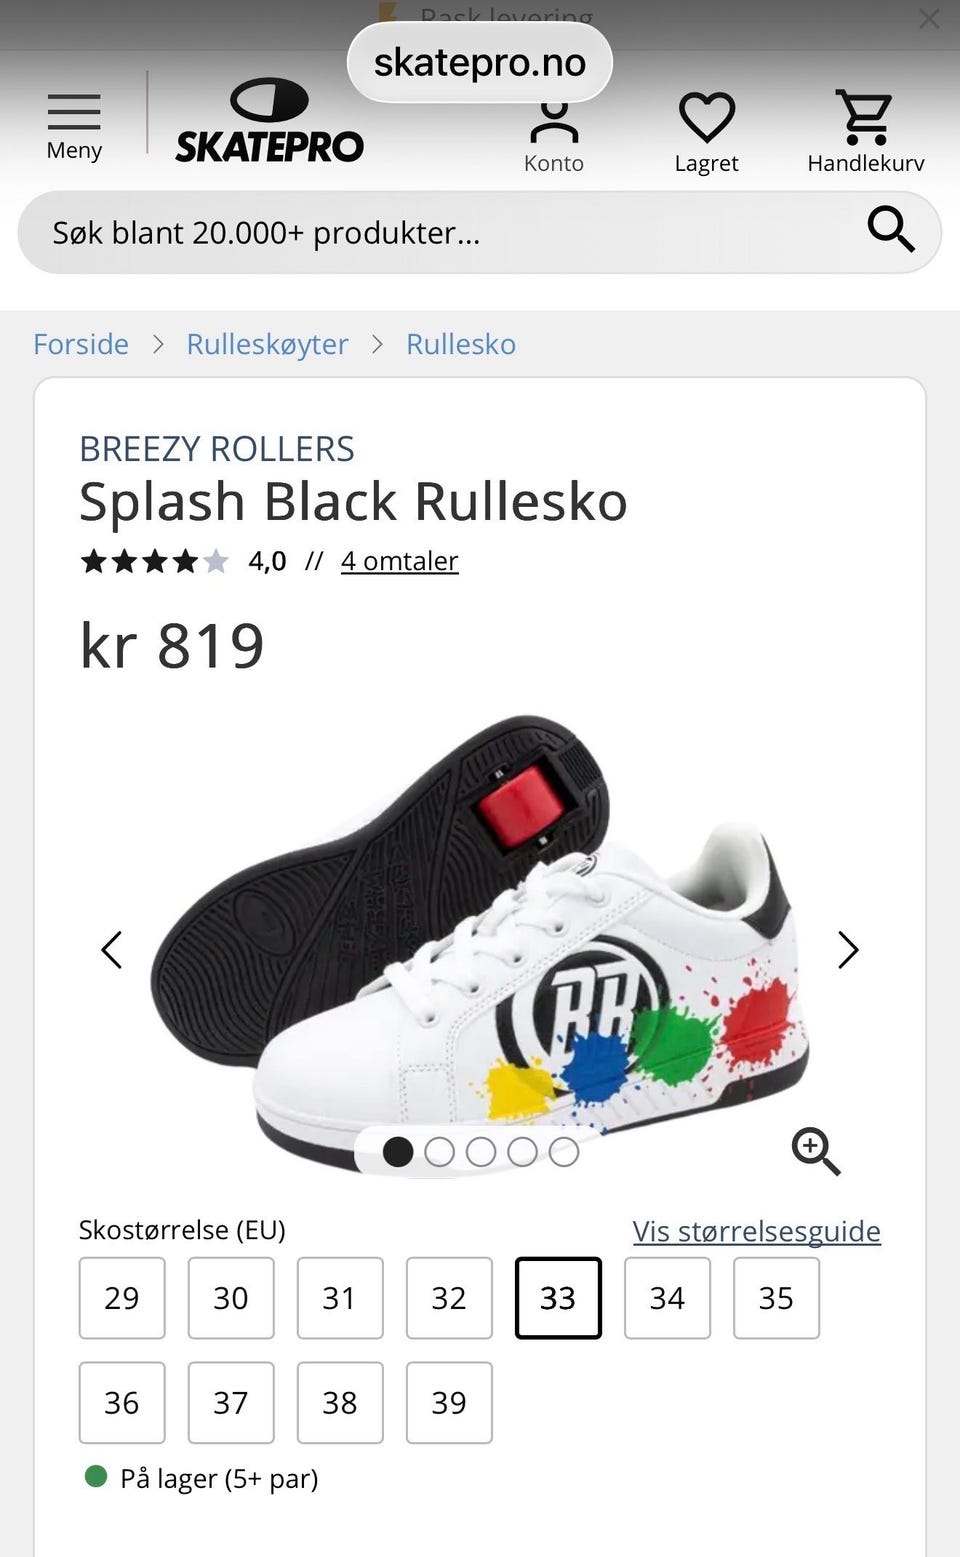The image size is (960, 1557).
Task: Click the SkatePro logo
Action: point(269,121)
